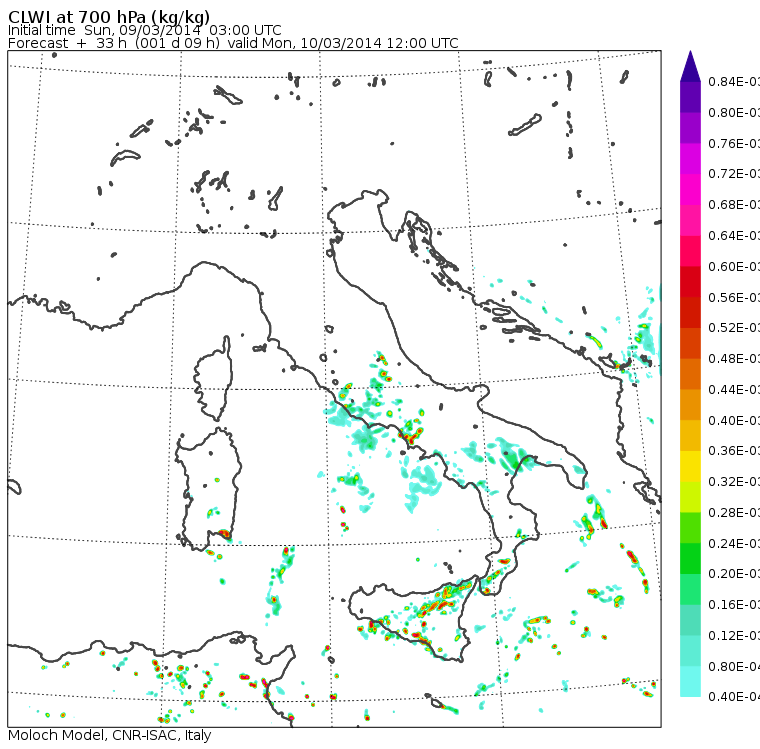The image size is (760, 749).
Task: Select the 'Initial time Sun, 09/03/2014 03:00 UTC' line
Action: 144,30
